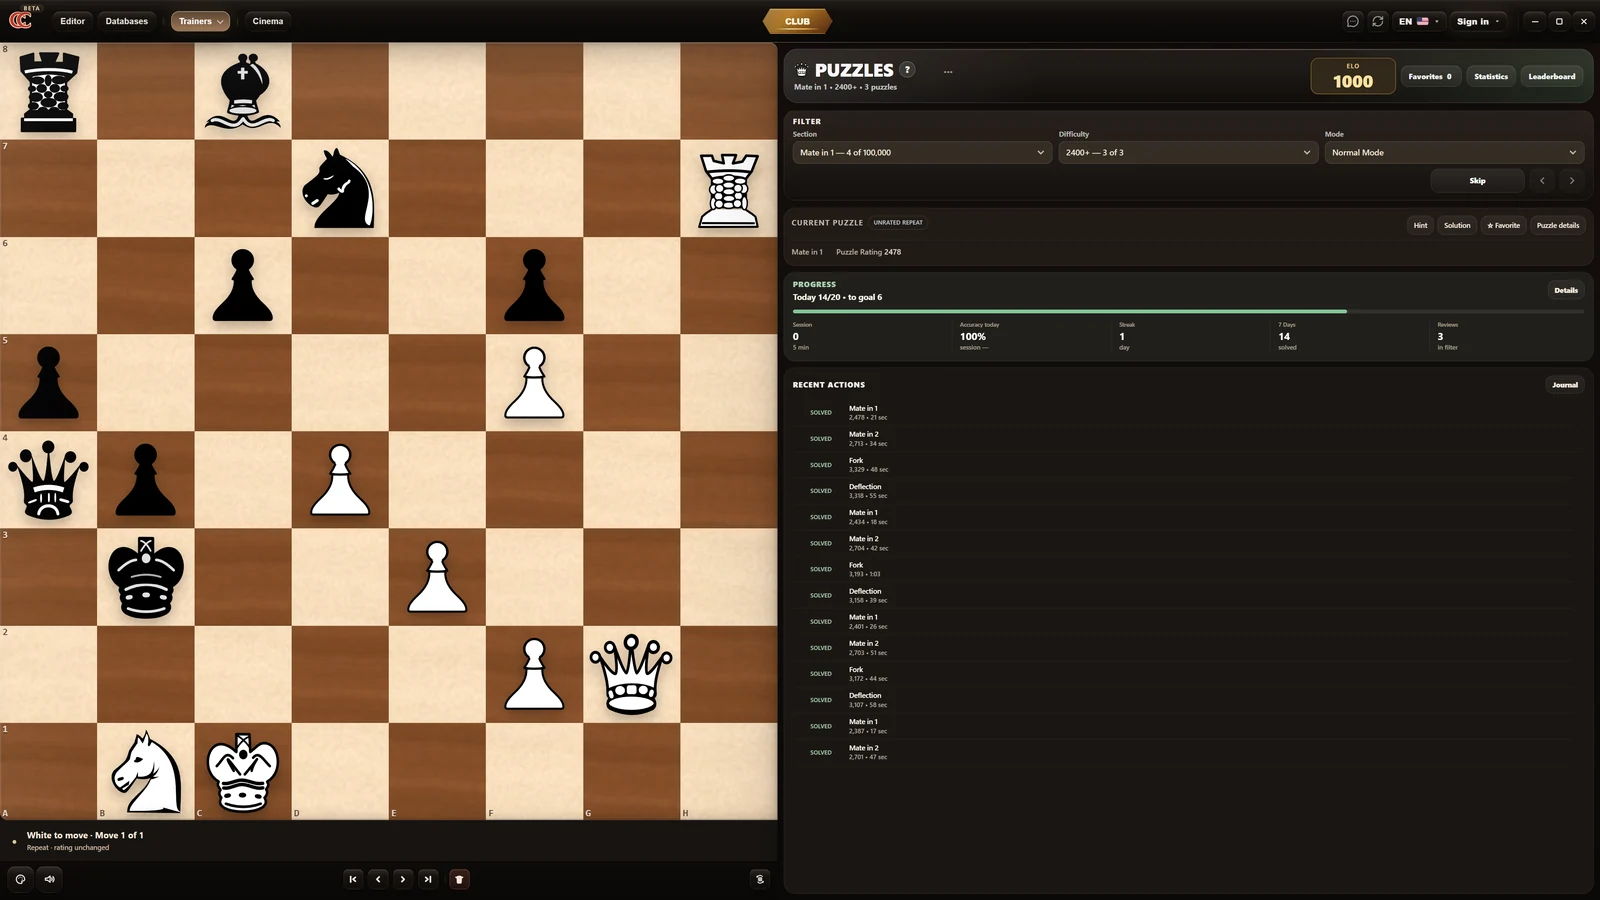
Task: Open recent action Deflection rated 3,318
Action: [1188, 491]
